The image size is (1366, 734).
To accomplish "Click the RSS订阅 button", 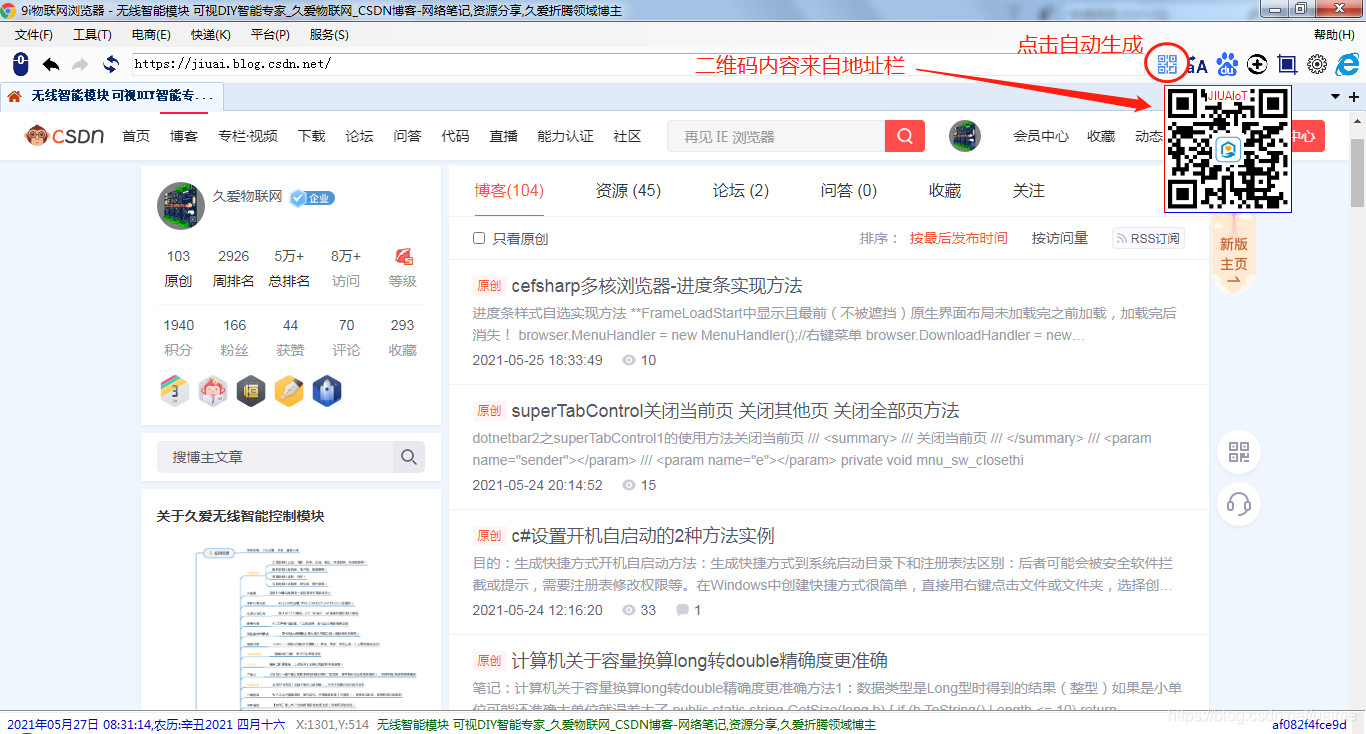I will (1148, 238).
